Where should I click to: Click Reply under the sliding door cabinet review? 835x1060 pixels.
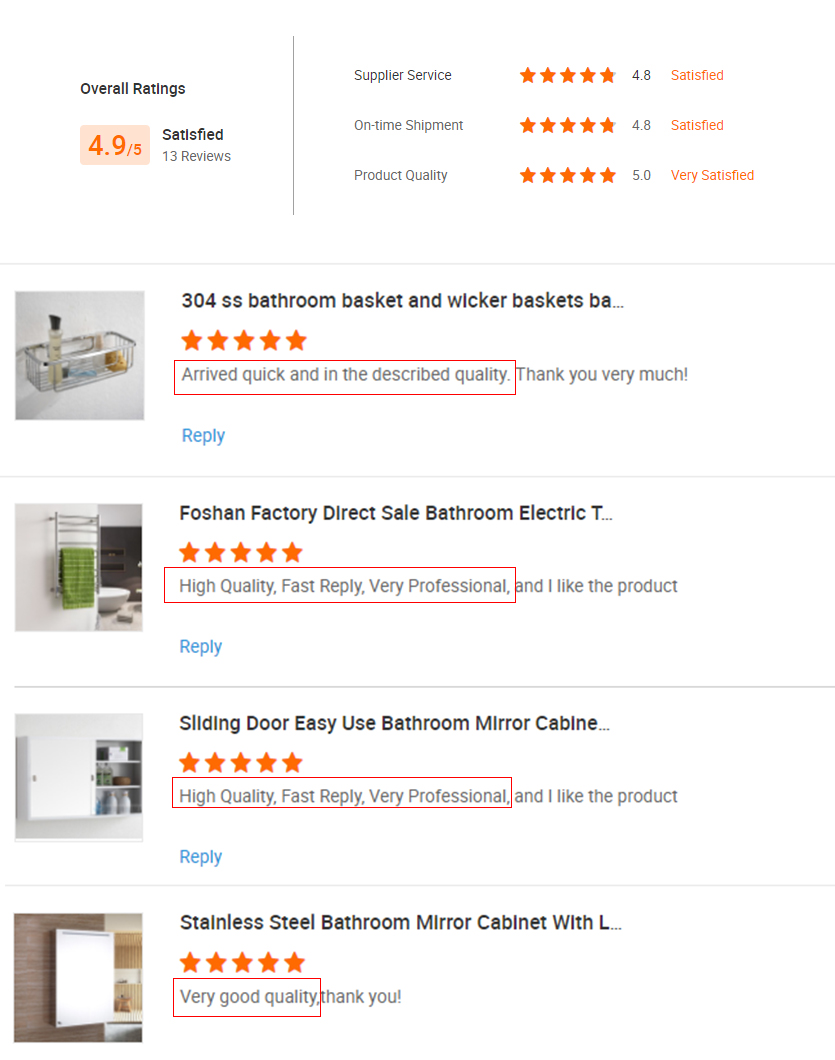point(200,857)
